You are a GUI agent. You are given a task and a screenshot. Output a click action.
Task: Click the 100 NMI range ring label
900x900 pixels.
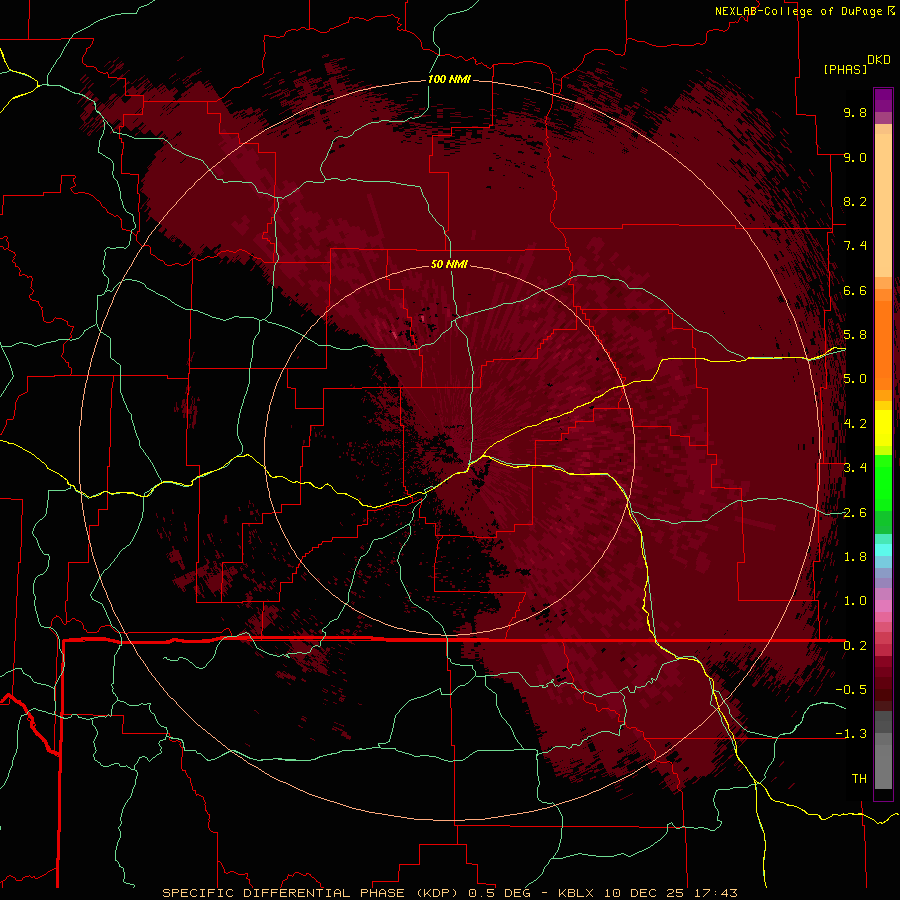pyautogui.click(x=449, y=79)
